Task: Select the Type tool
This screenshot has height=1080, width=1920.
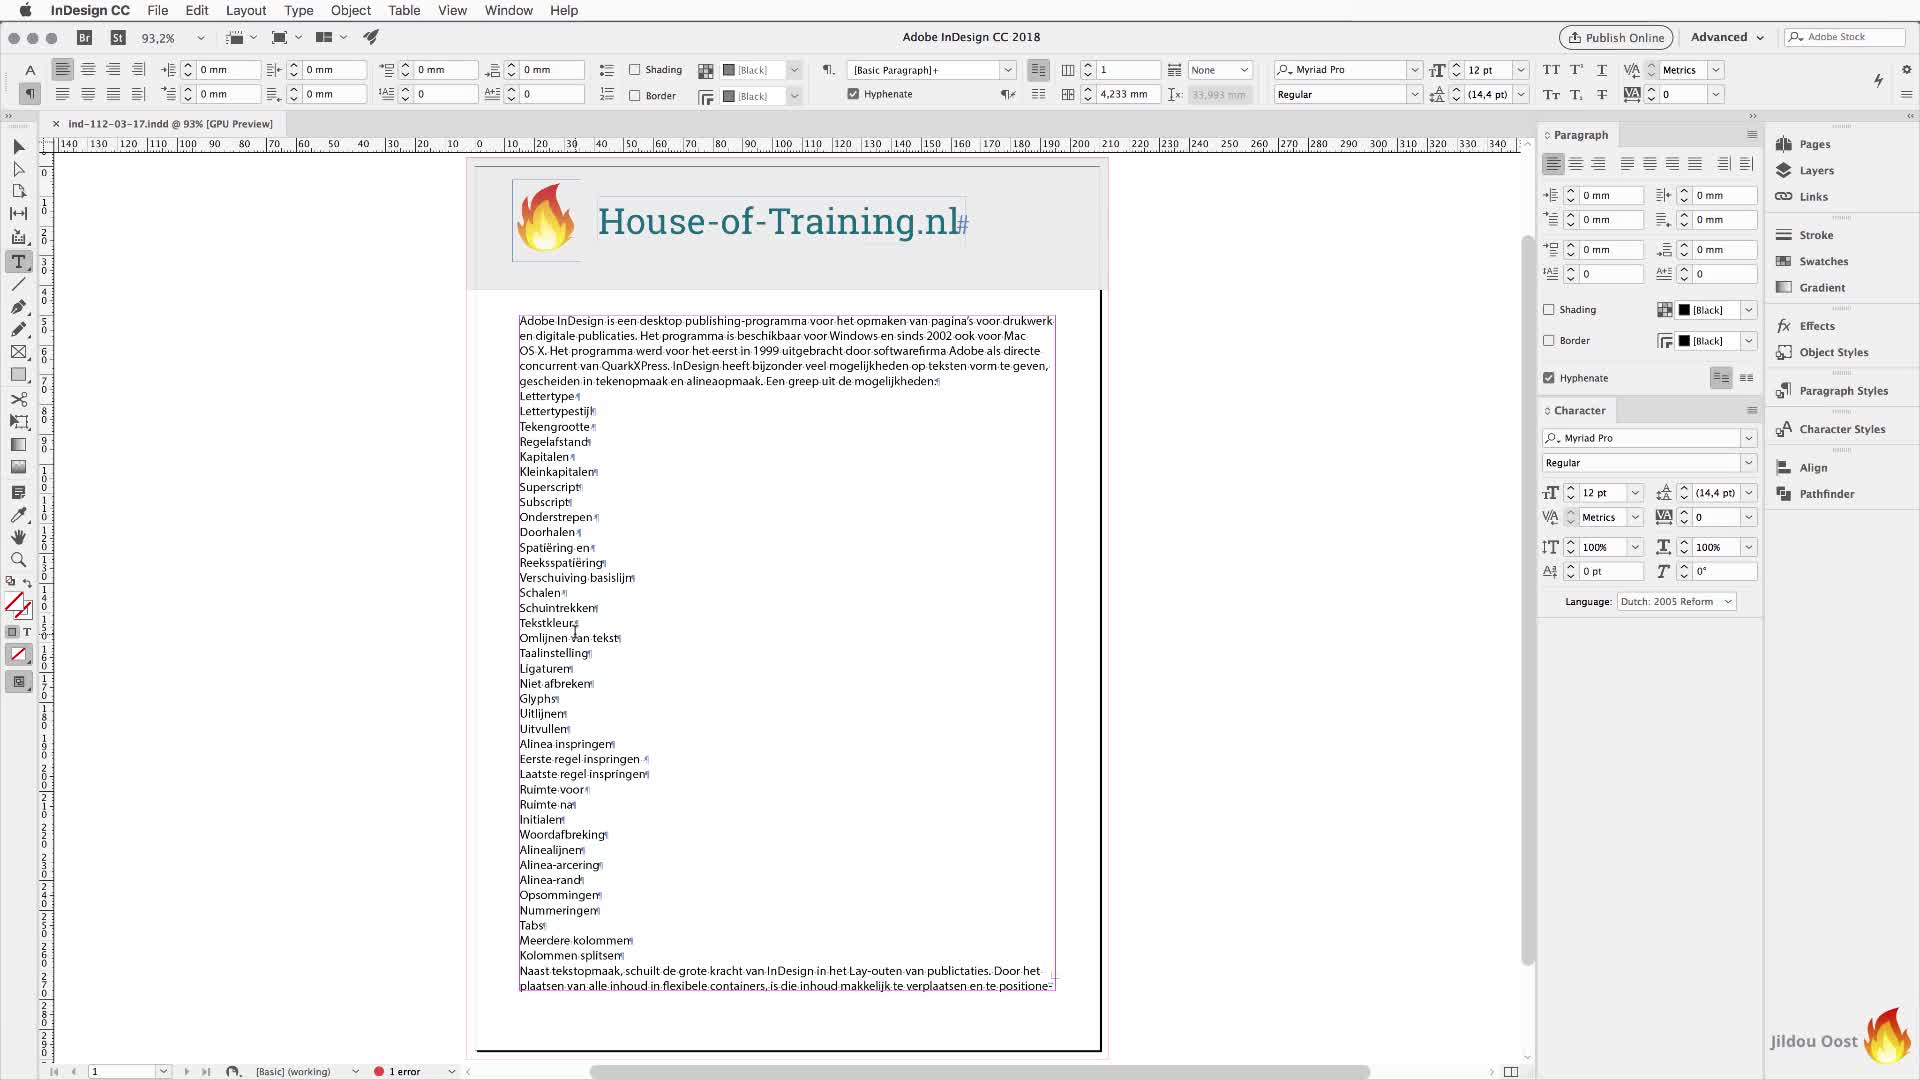Action: tap(19, 262)
